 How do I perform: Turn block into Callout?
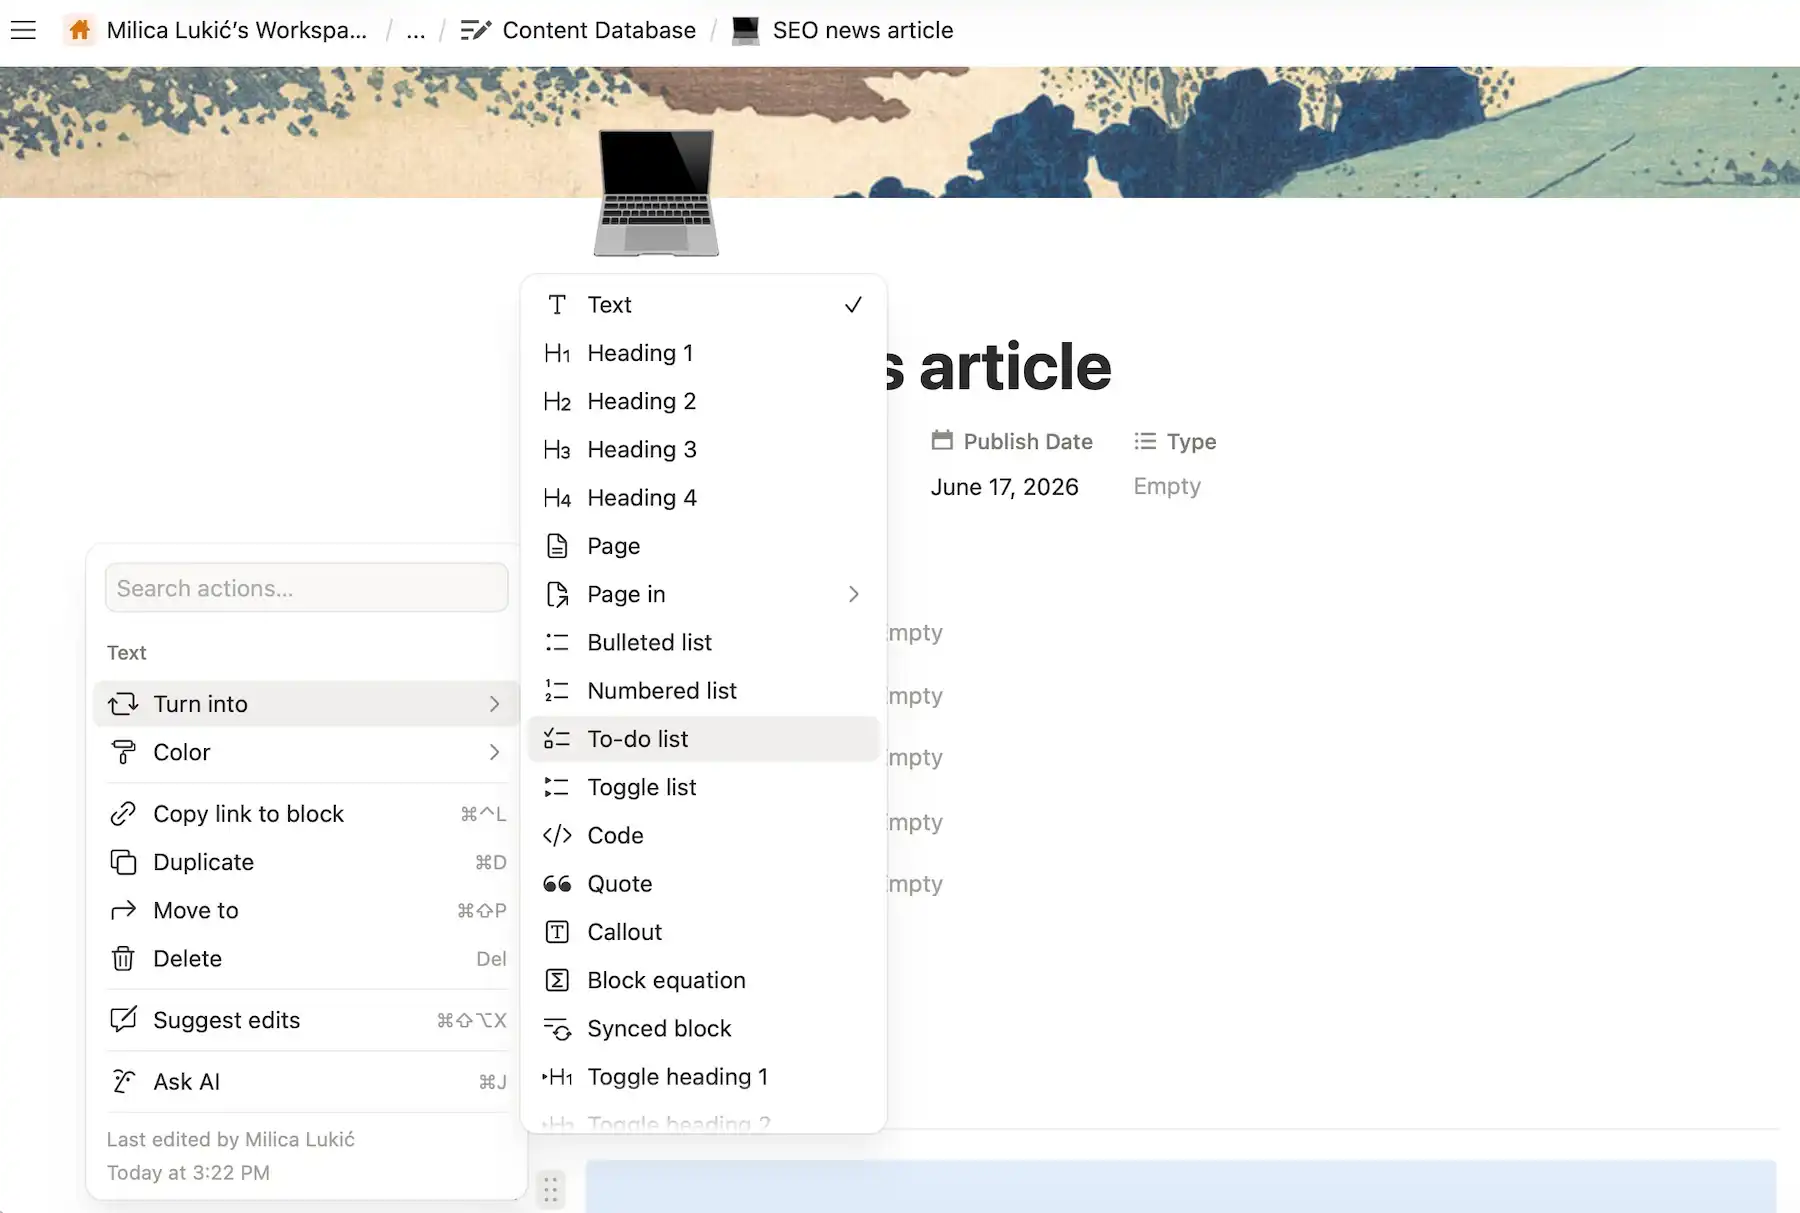703,932
